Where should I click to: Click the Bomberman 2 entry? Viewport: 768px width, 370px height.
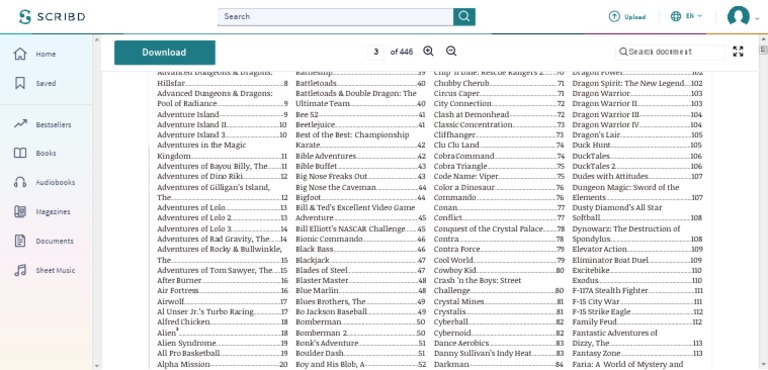(360, 333)
